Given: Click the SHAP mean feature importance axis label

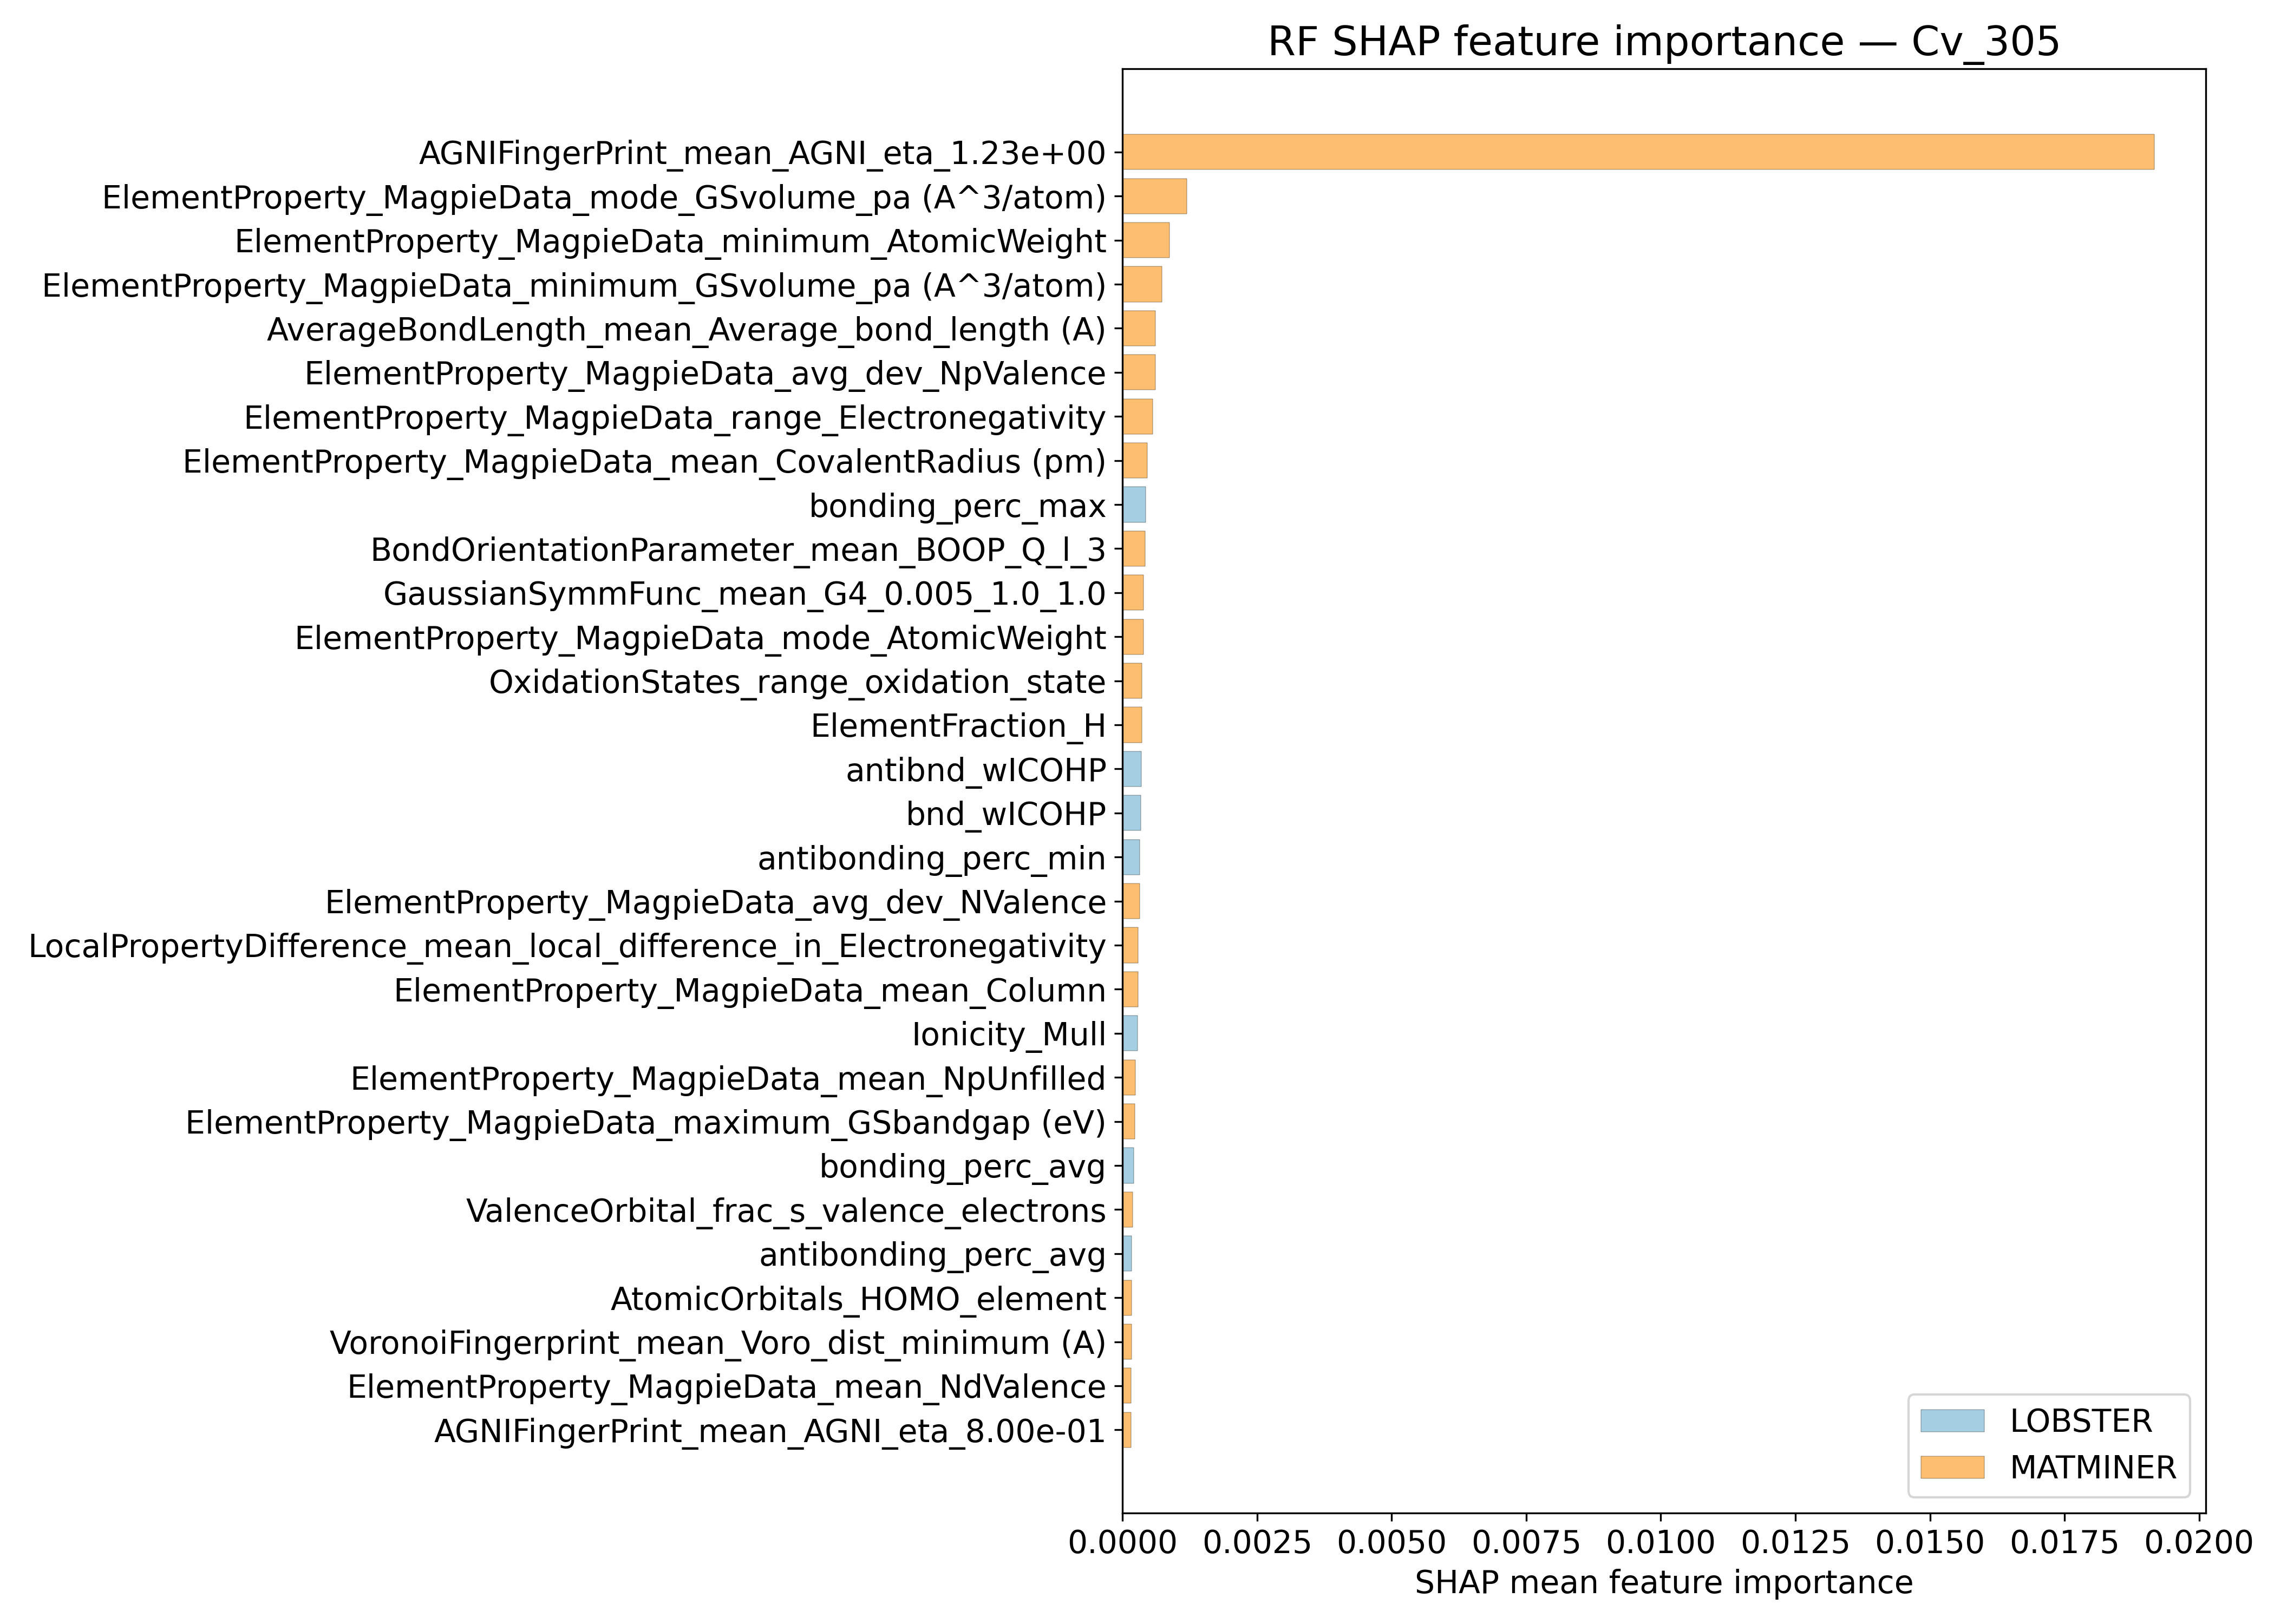Looking at the screenshot, I should point(1663,1582).
